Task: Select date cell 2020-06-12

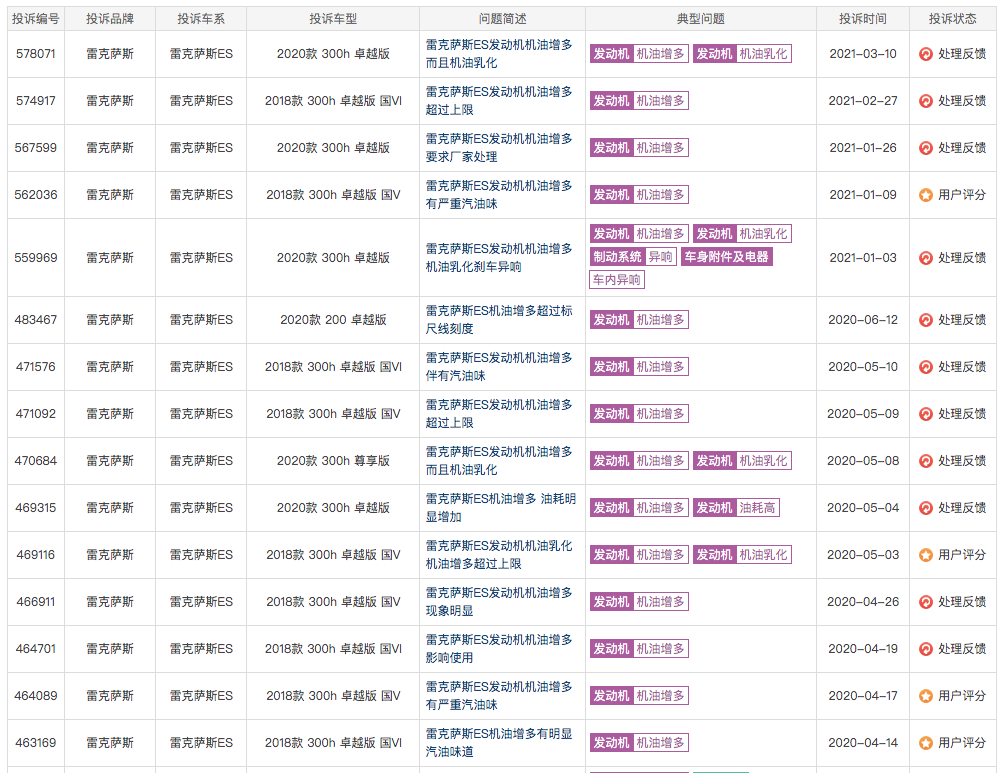Action: pyautogui.click(x=863, y=320)
